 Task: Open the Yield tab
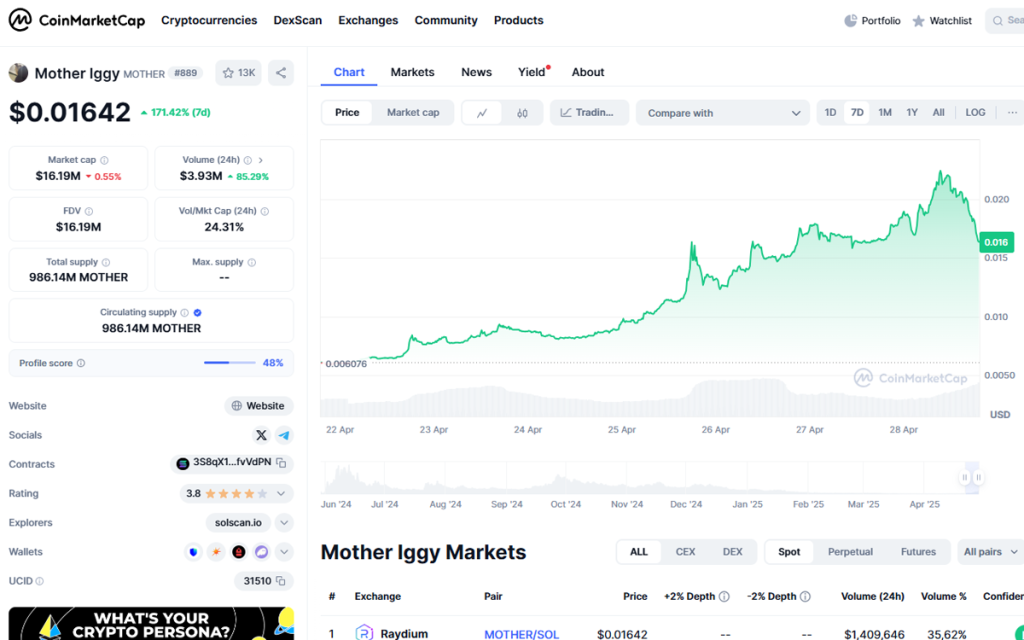coord(532,72)
